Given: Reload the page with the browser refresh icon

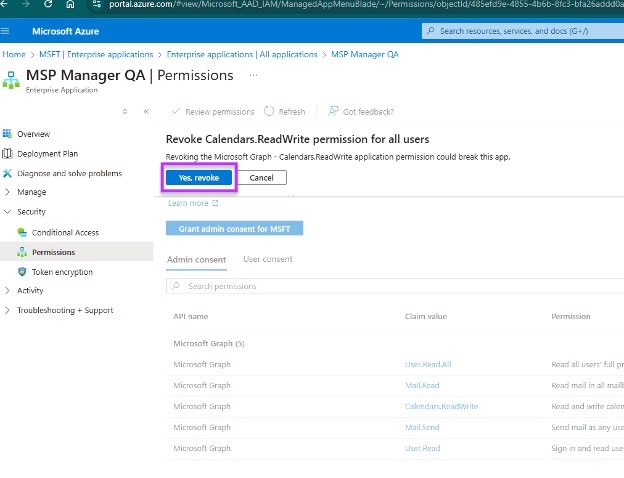Looking at the screenshot, I should click(48, 4).
